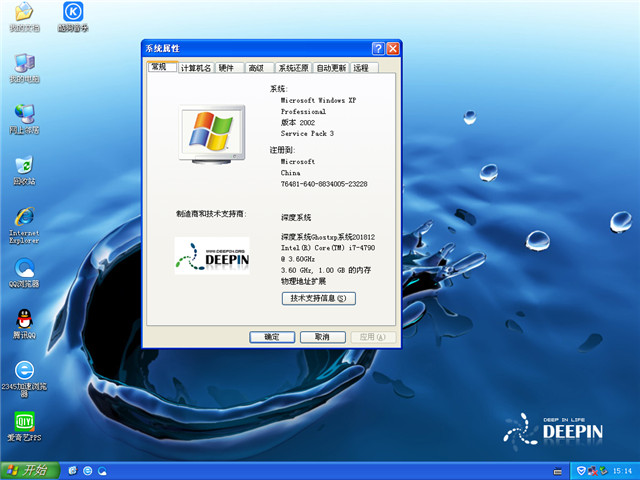
Task: Click the help question mark button in title bar
Action: coord(378,49)
